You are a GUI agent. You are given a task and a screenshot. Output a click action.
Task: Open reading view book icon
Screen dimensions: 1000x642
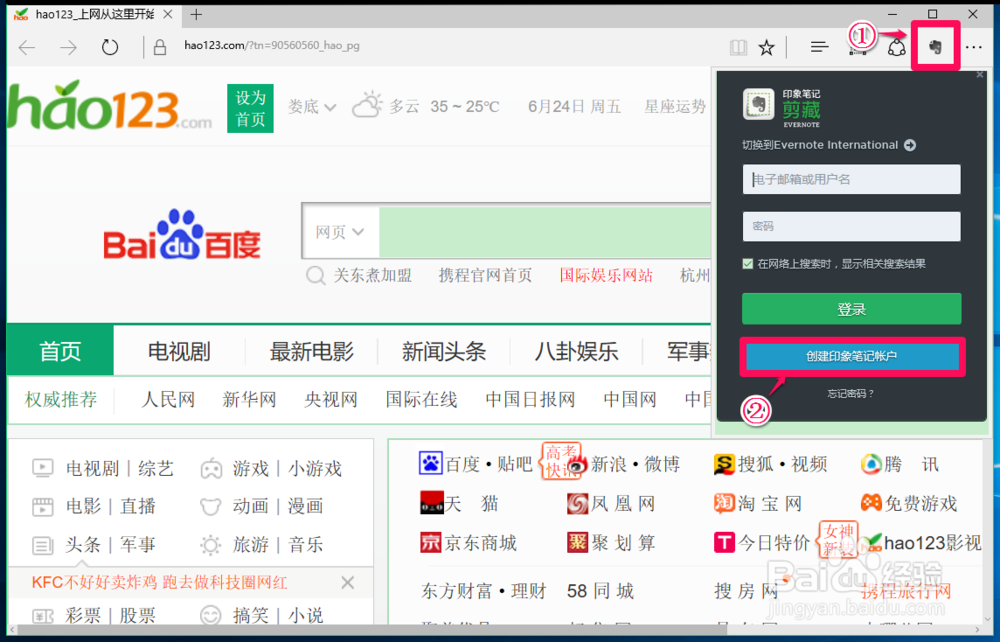click(738, 47)
